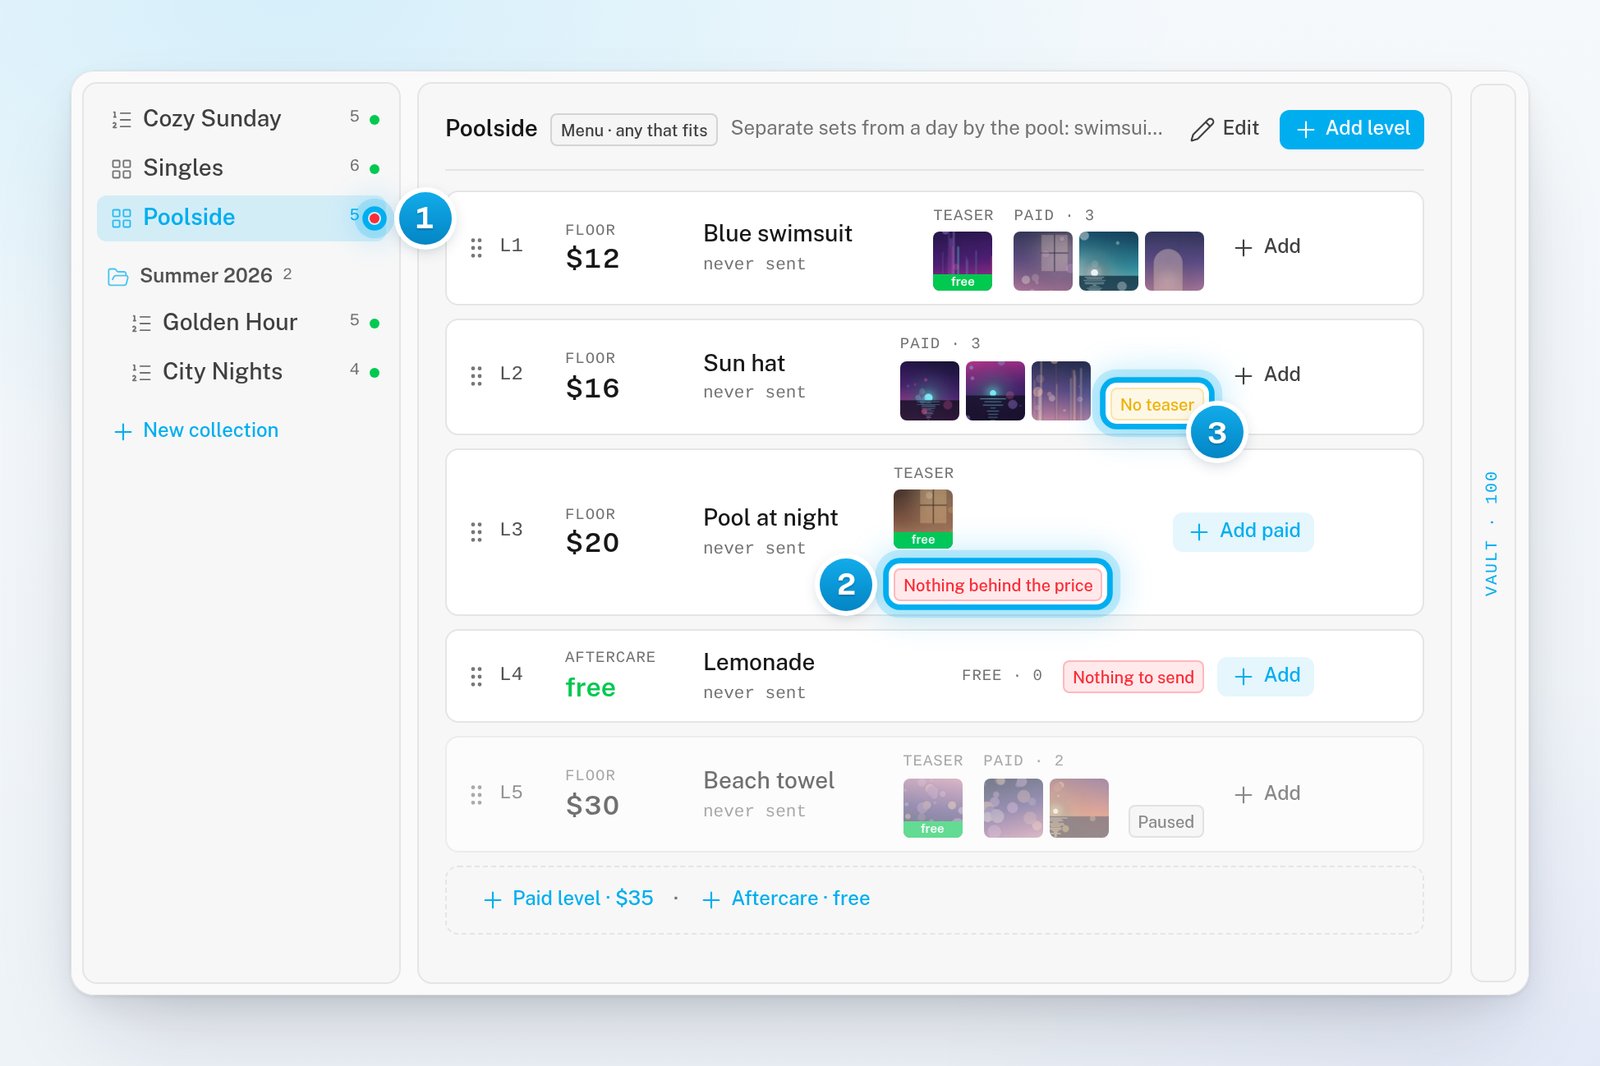Click the $16 floor price

coord(592,388)
